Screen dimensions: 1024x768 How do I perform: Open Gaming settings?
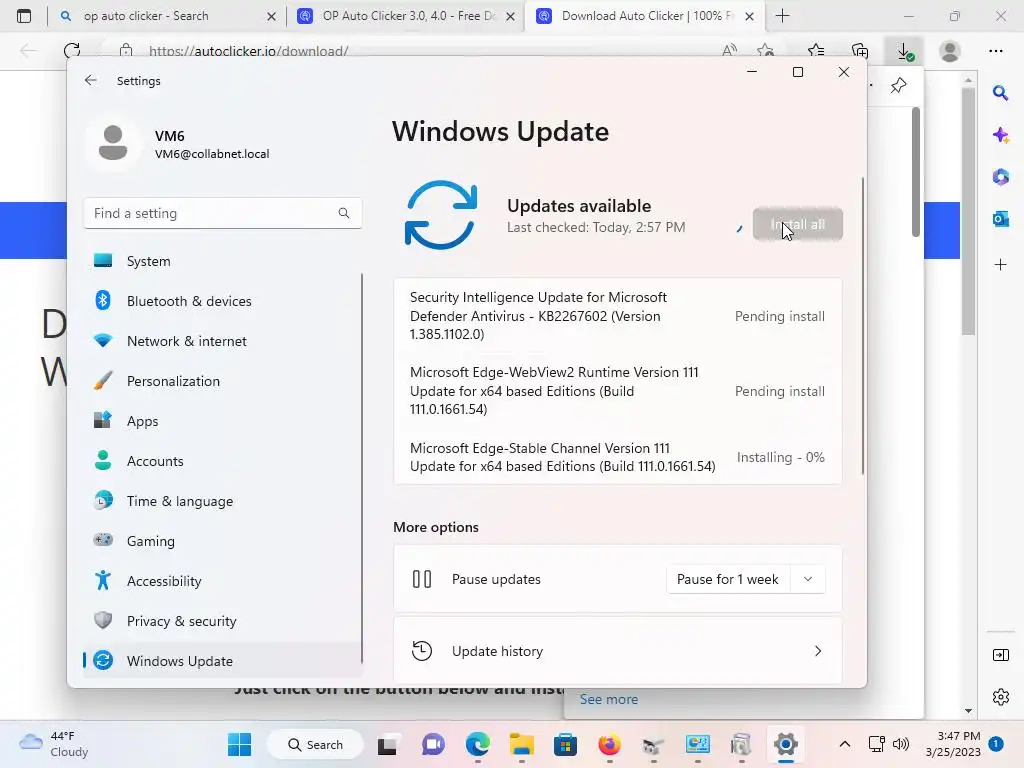tap(222, 541)
